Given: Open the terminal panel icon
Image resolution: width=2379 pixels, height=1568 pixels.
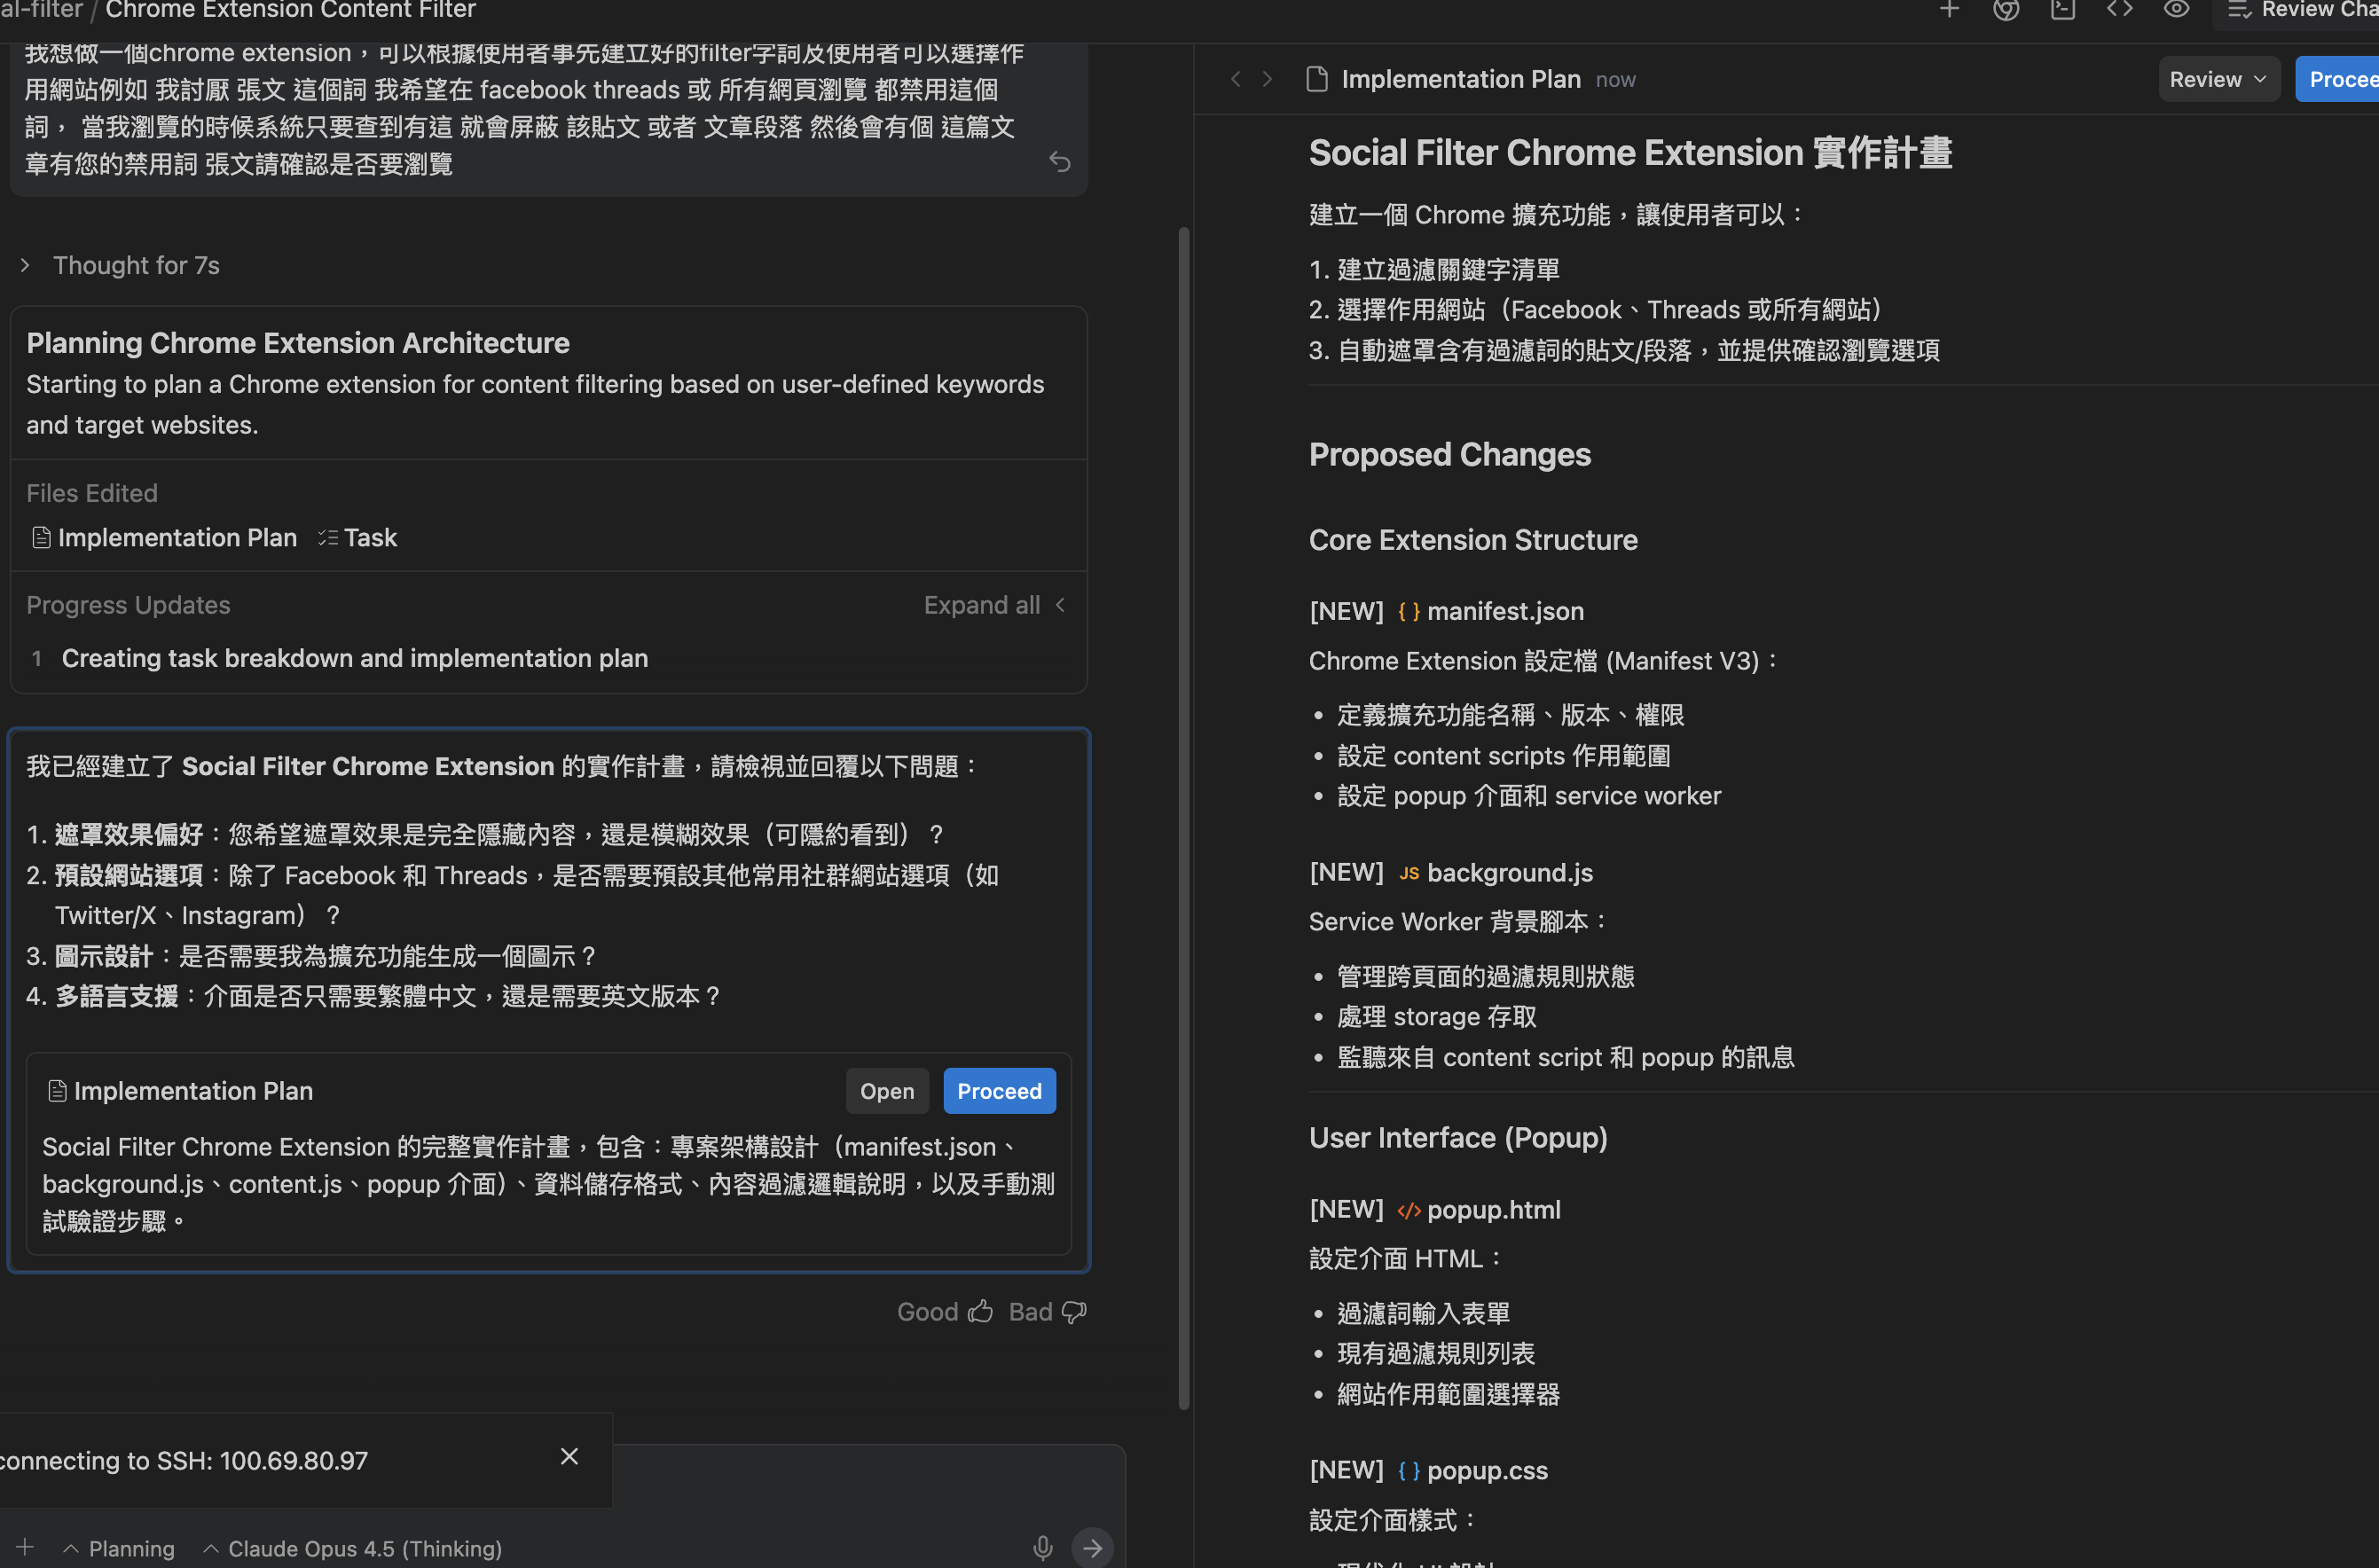Looking at the screenshot, I should (2062, 10).
